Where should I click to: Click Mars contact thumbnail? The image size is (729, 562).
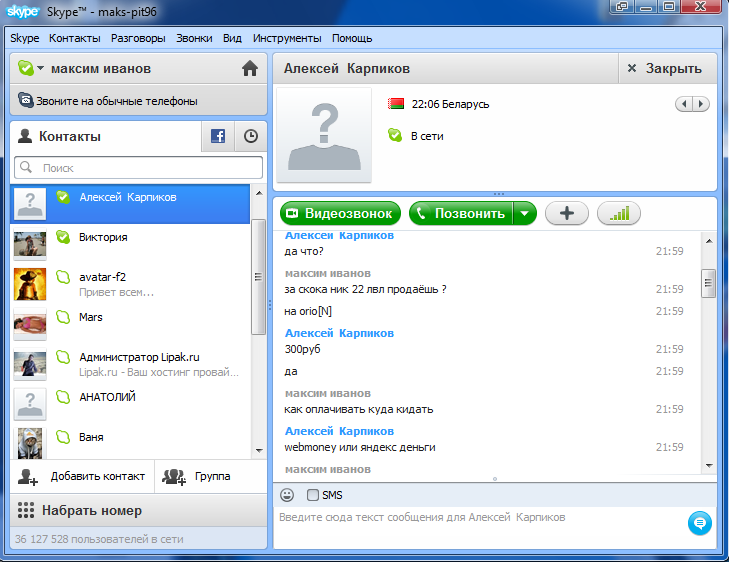tap(30, 324)
